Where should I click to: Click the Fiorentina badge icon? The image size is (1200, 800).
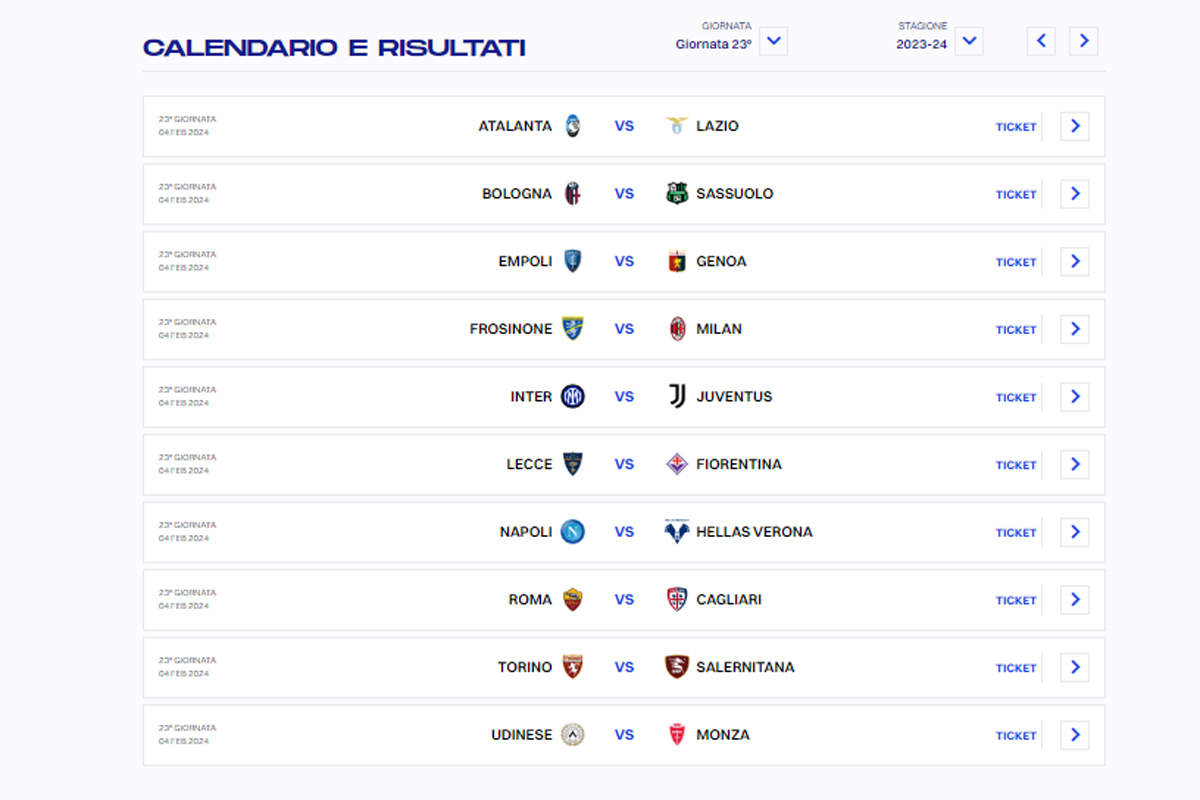[677, 464]
